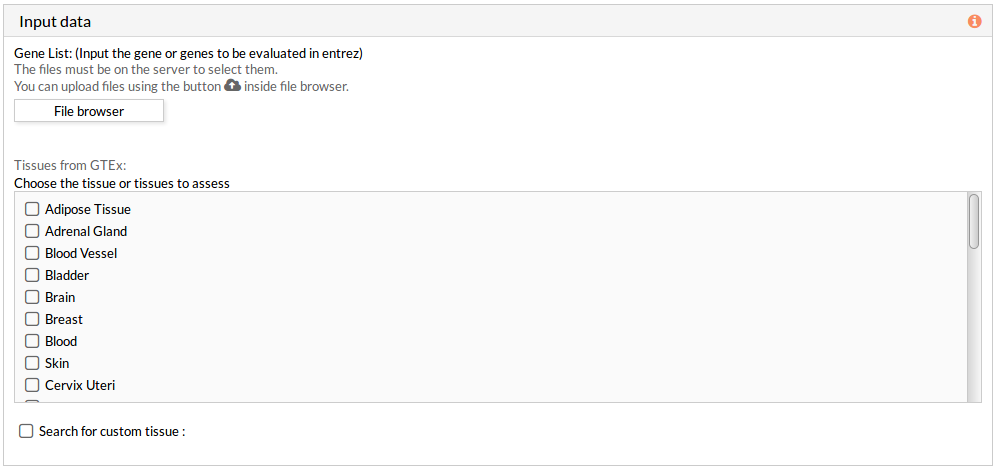Viewport: 996px width, 469px height.
Task: Click the Input data panel header
Action: (497, 22)
